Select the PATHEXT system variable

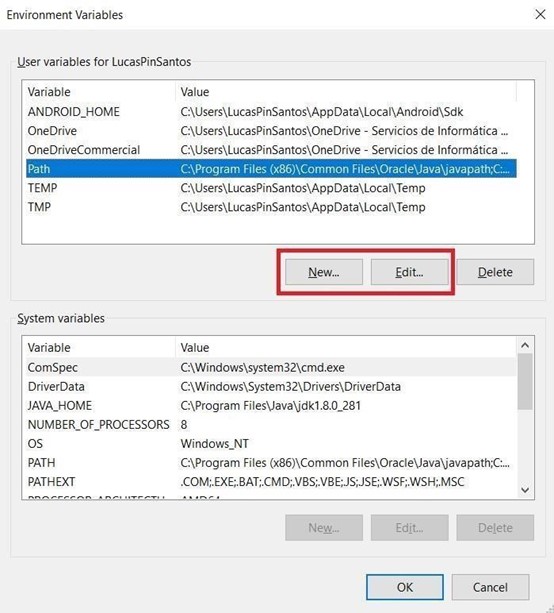[271, 482]
